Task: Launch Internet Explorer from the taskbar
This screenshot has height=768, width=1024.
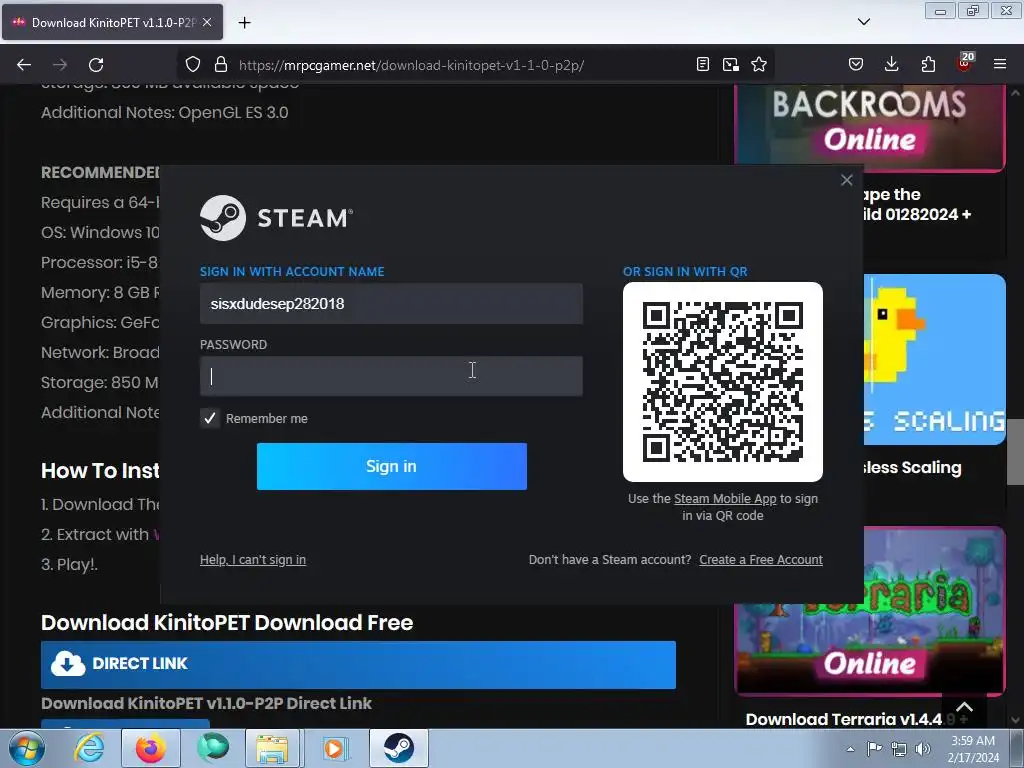Action: point(89,748)
